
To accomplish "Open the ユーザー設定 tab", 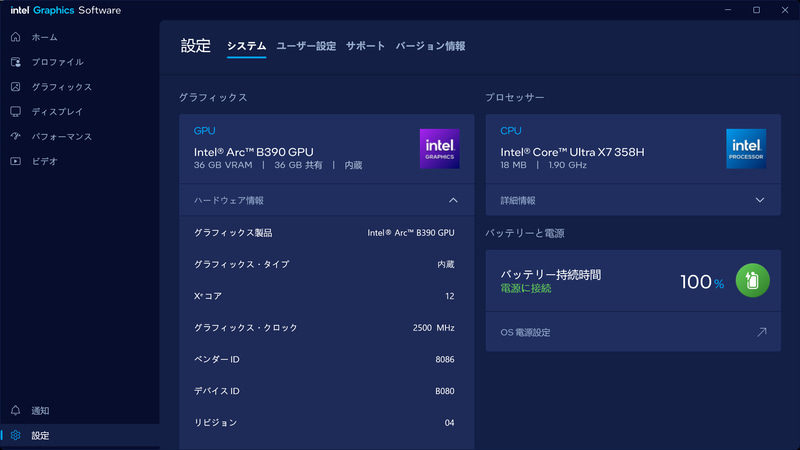I will [x=306, y=46].
